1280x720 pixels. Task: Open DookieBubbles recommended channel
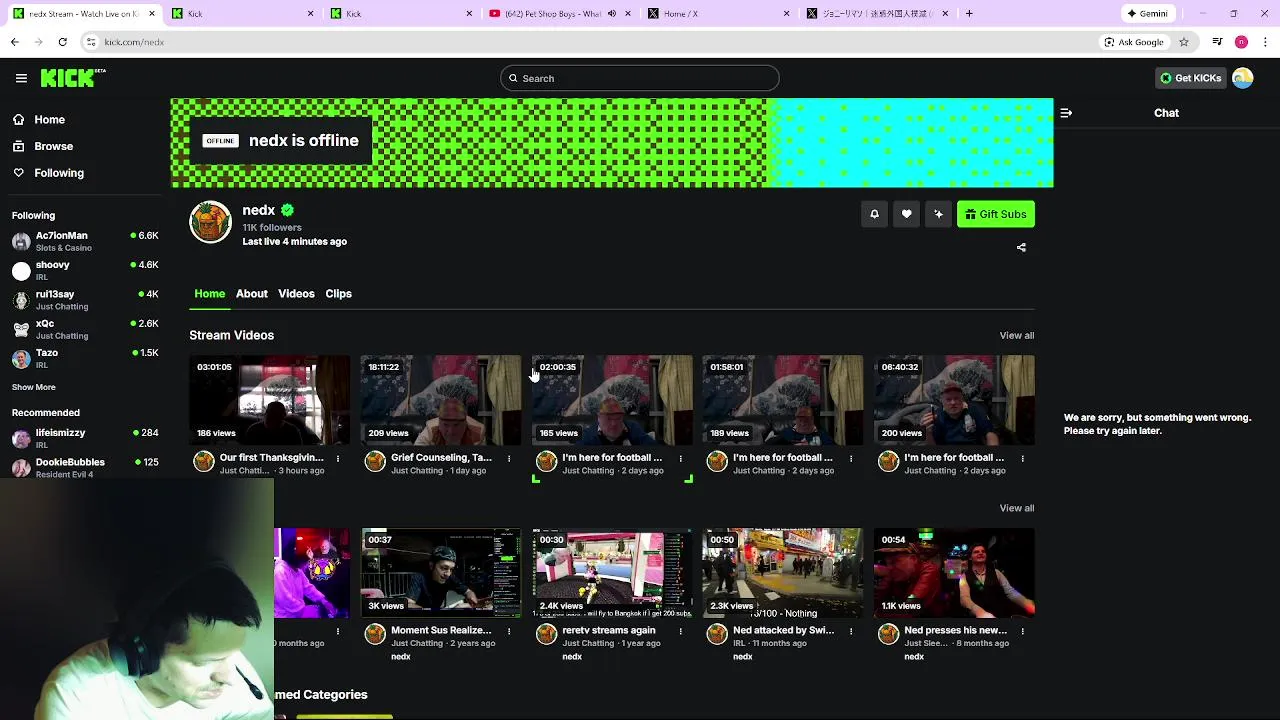tap(85, 467)
